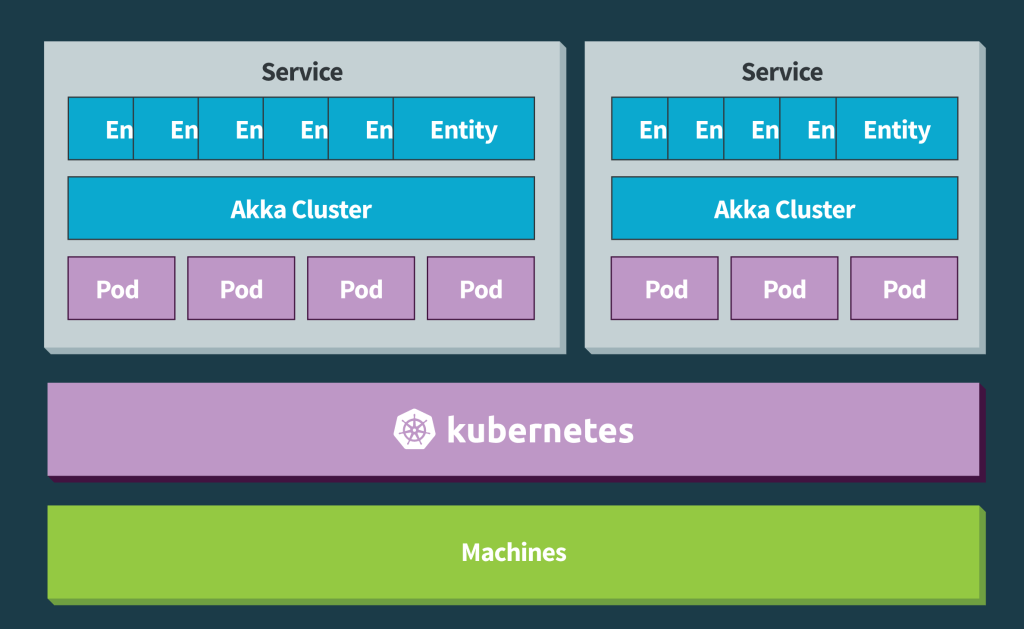Viewport: 1024px width, 629px height.
Task: Select the green Machines bar
Action: click(514, 552)
